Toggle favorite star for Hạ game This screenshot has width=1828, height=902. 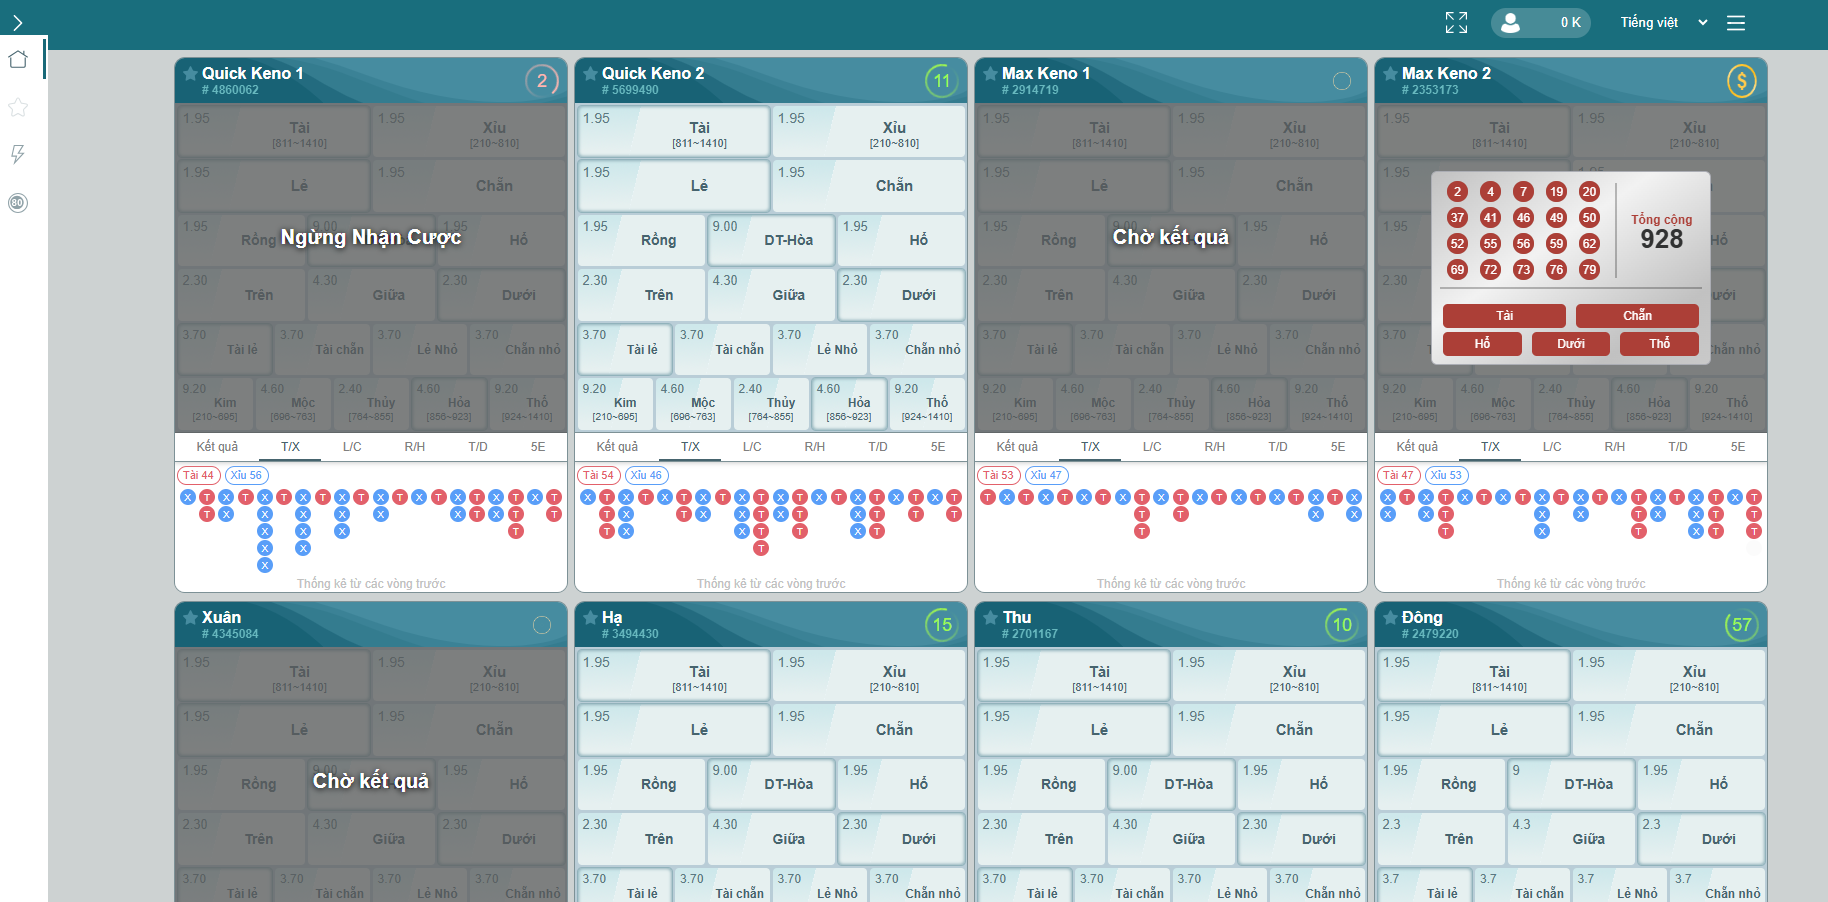pos(590,618)
